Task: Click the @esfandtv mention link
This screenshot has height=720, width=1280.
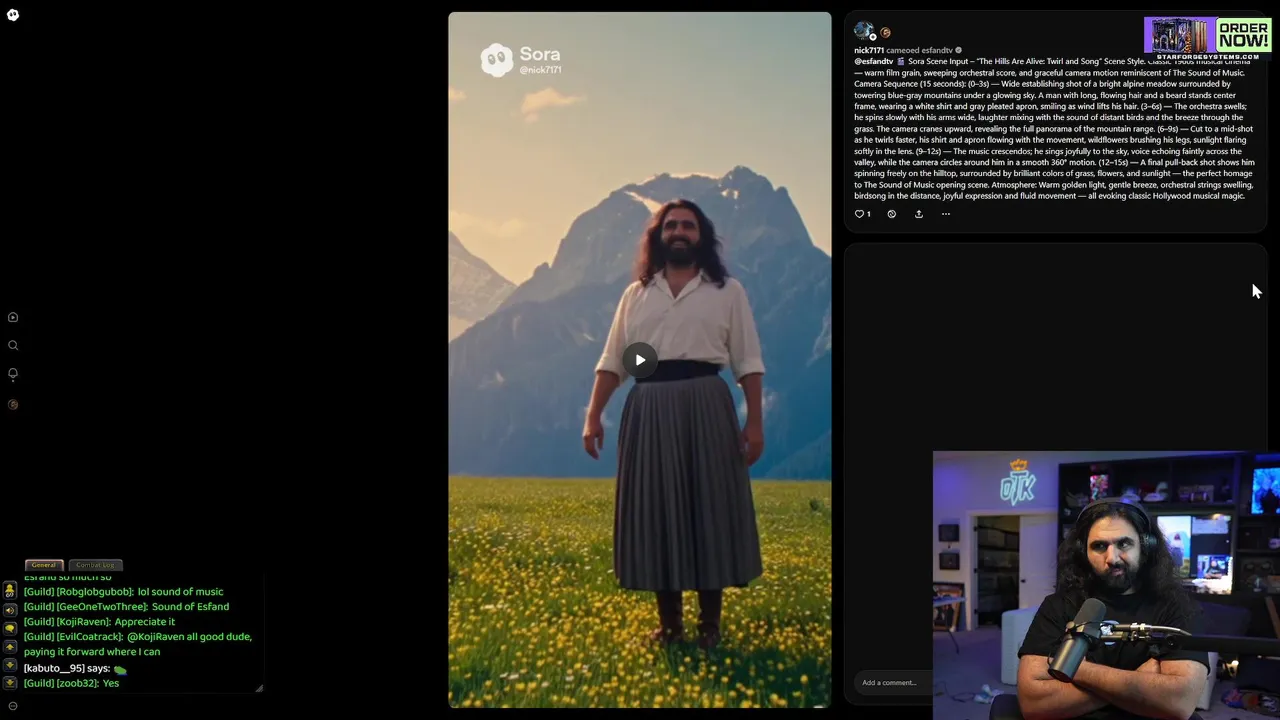Action: click(873, 61)
